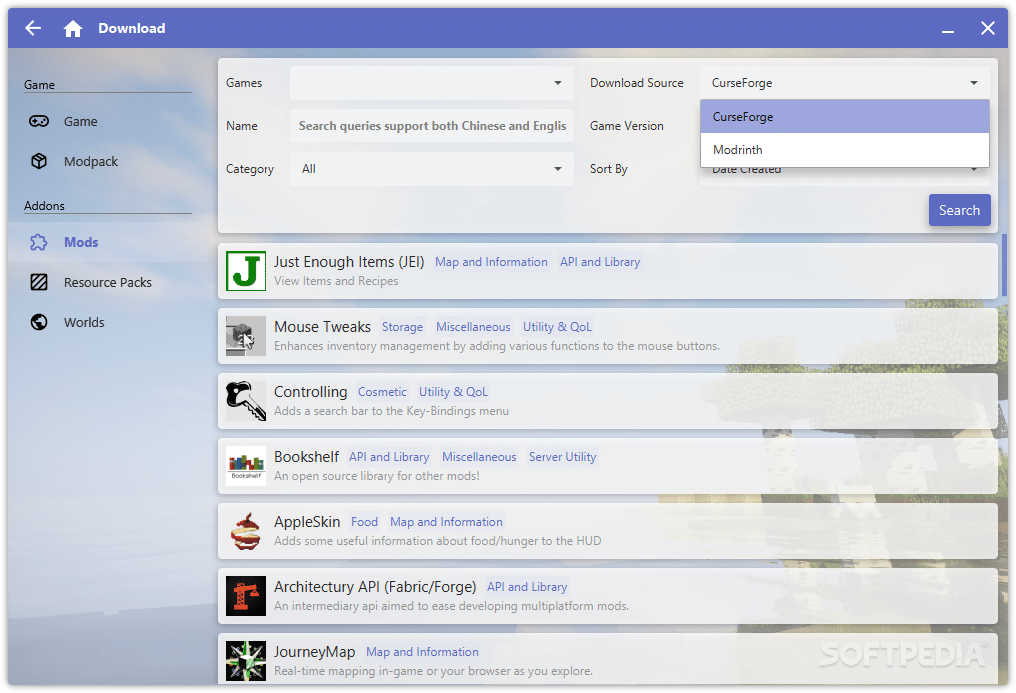Screen dimensions: 1016x693
Task: Select Modrinth as download source
Action: coord(844,150)
